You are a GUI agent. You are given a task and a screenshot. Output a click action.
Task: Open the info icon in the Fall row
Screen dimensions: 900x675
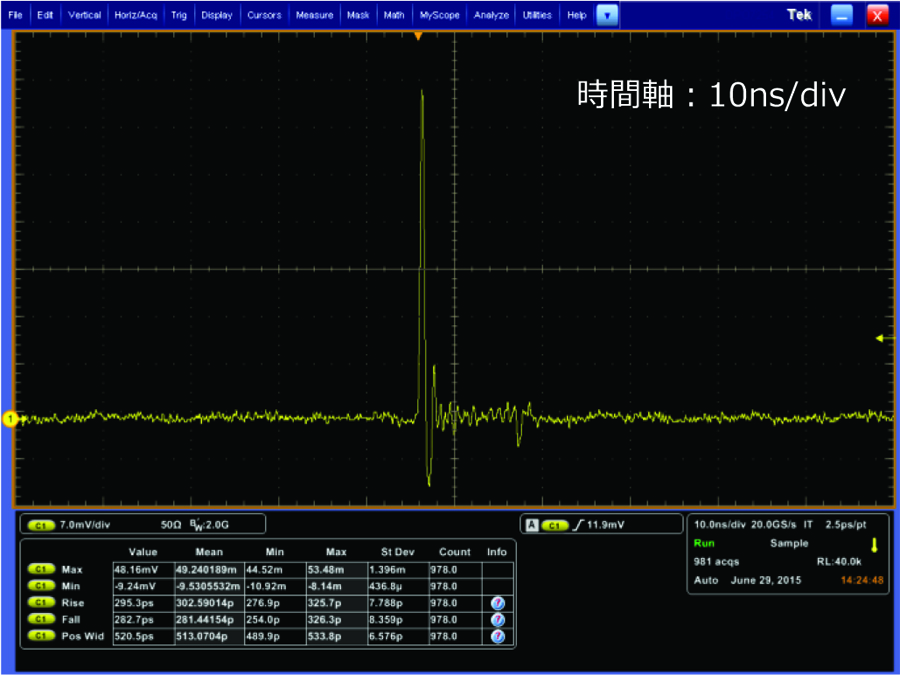coord(498,620)
